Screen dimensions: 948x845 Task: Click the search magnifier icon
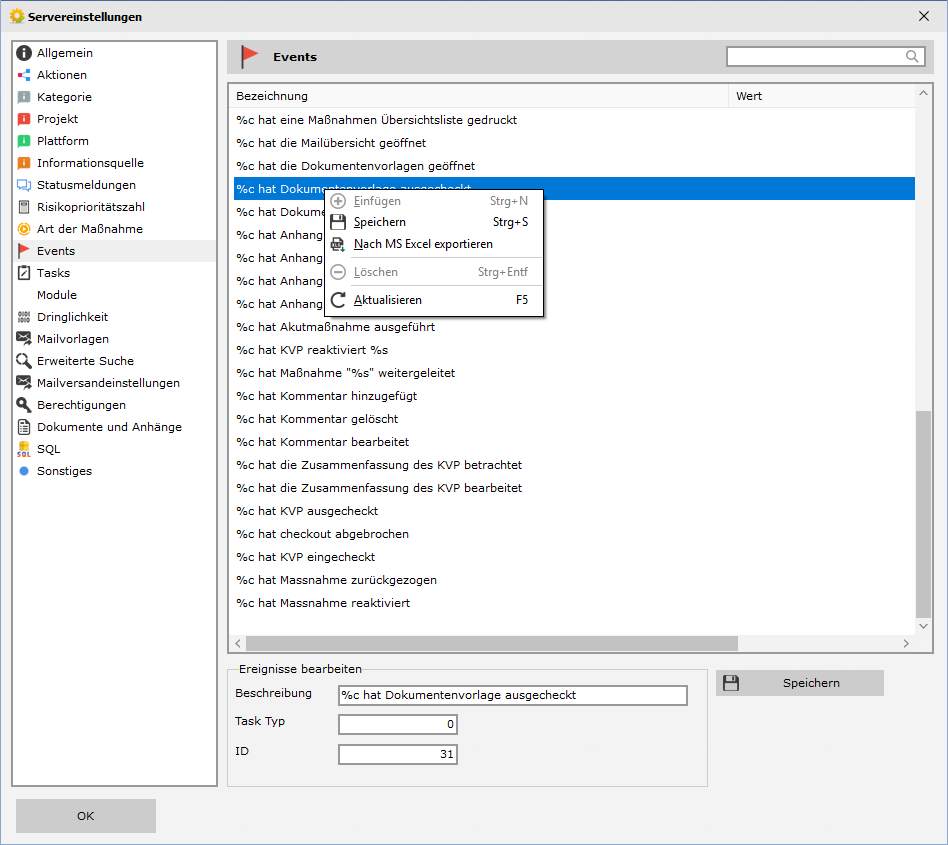[x=912, y=57]
